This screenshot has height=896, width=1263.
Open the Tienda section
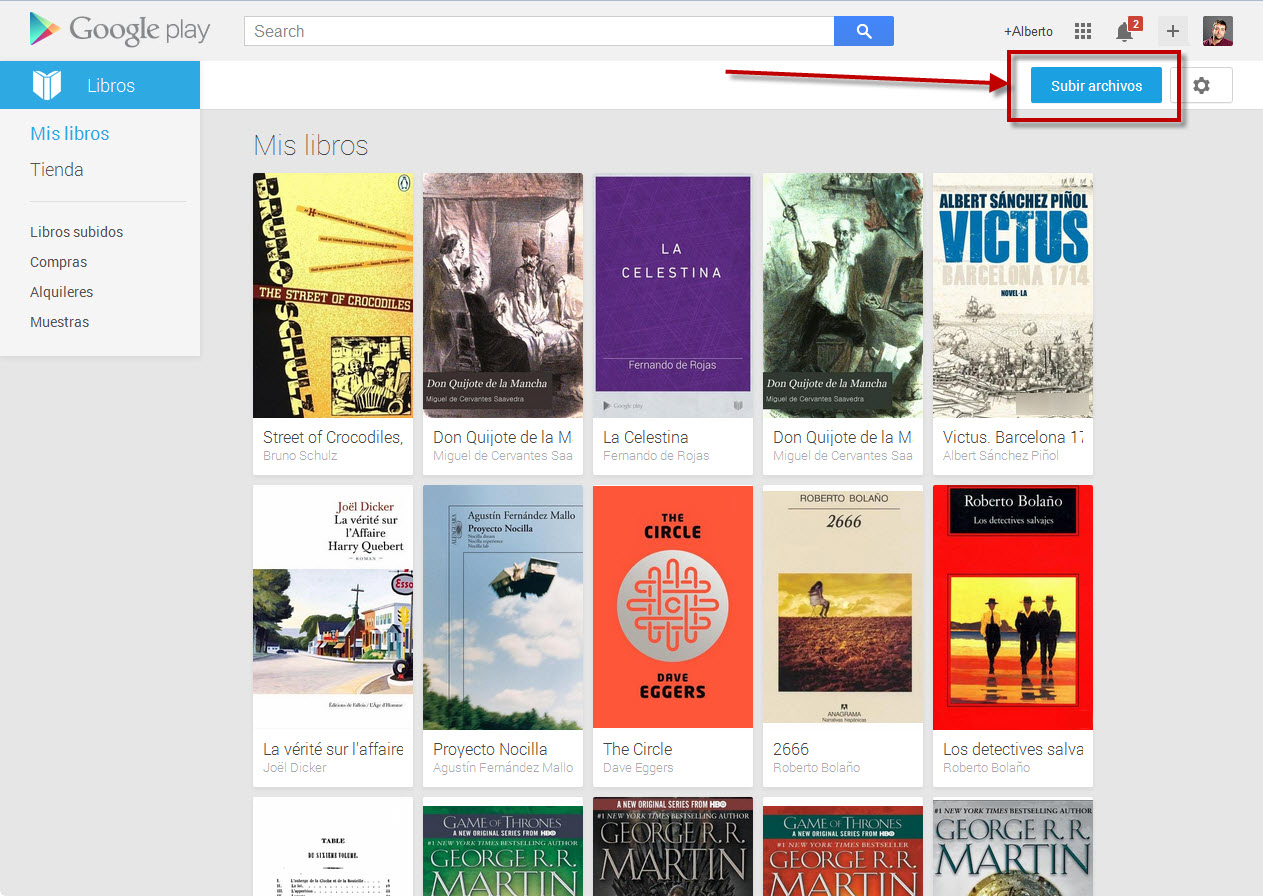[x=56, y=169]
